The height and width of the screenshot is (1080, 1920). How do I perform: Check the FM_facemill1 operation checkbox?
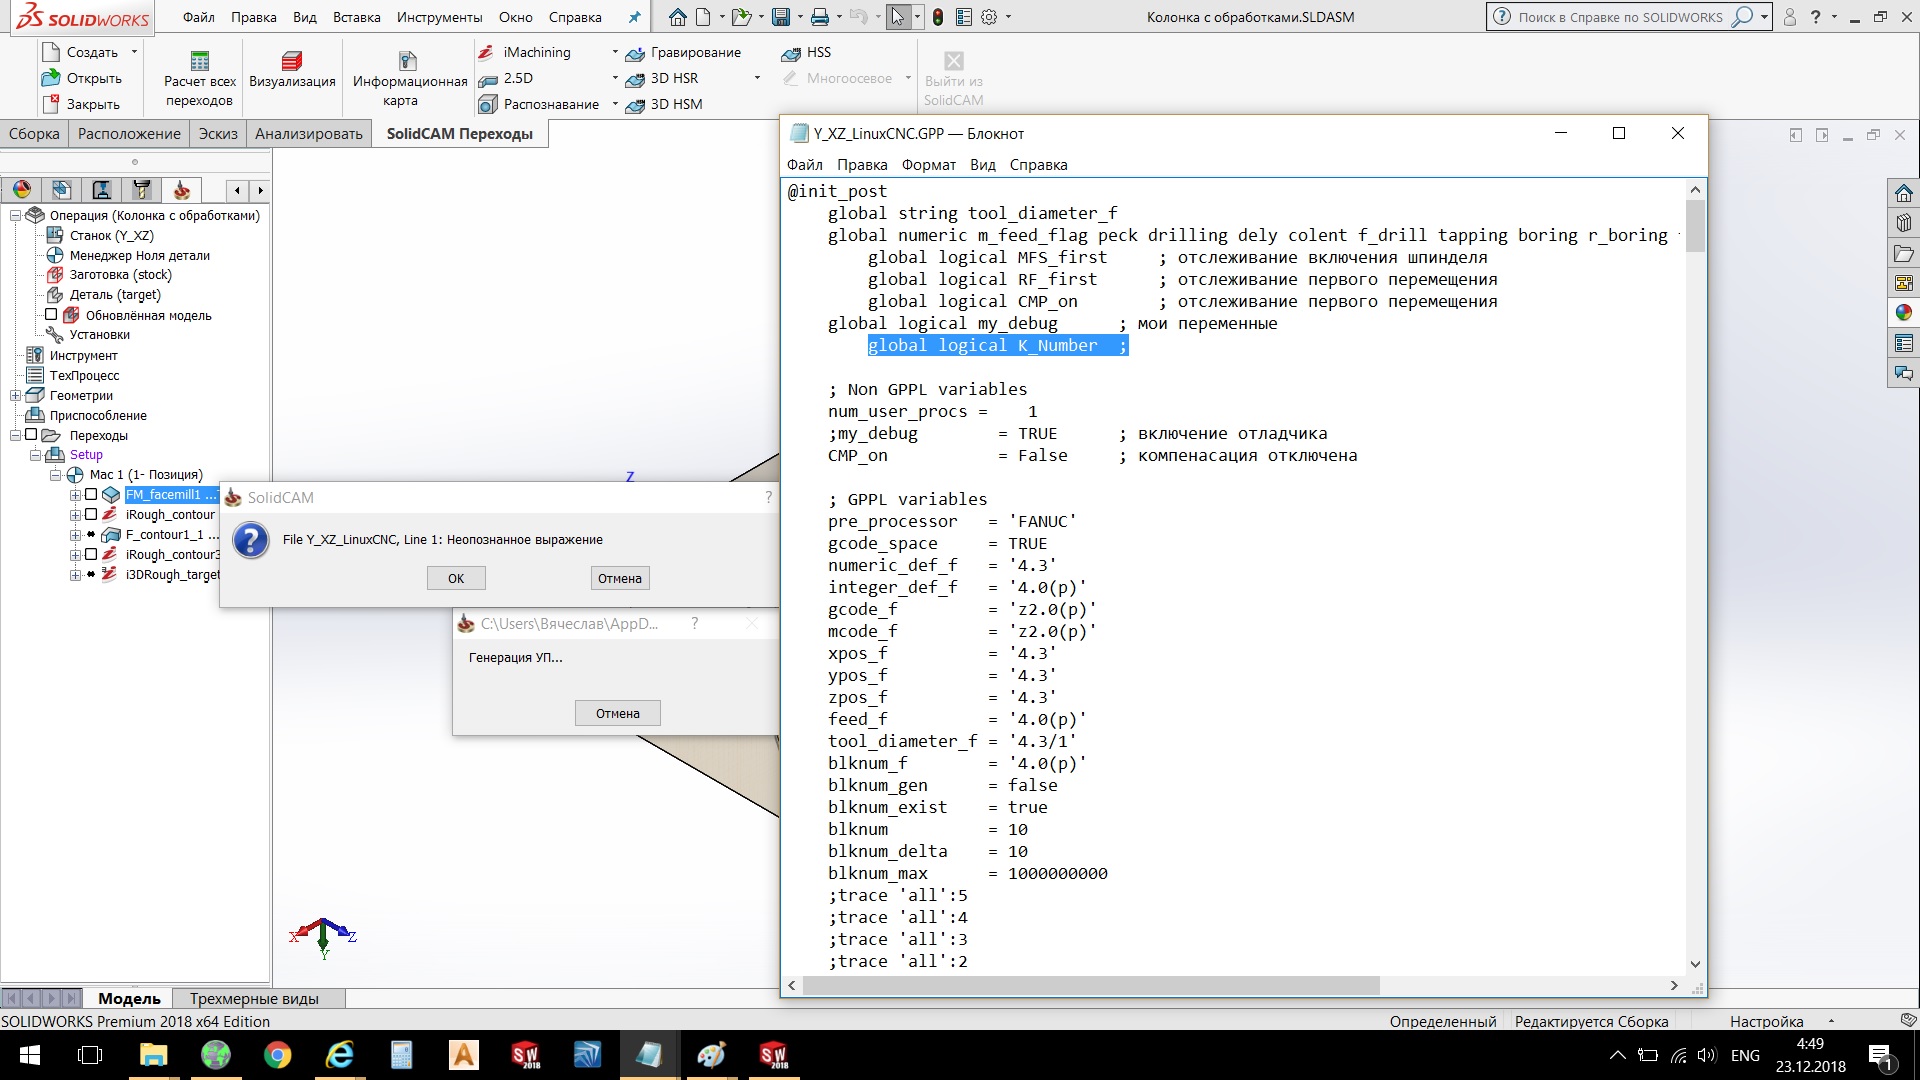(x=91, y=494)
